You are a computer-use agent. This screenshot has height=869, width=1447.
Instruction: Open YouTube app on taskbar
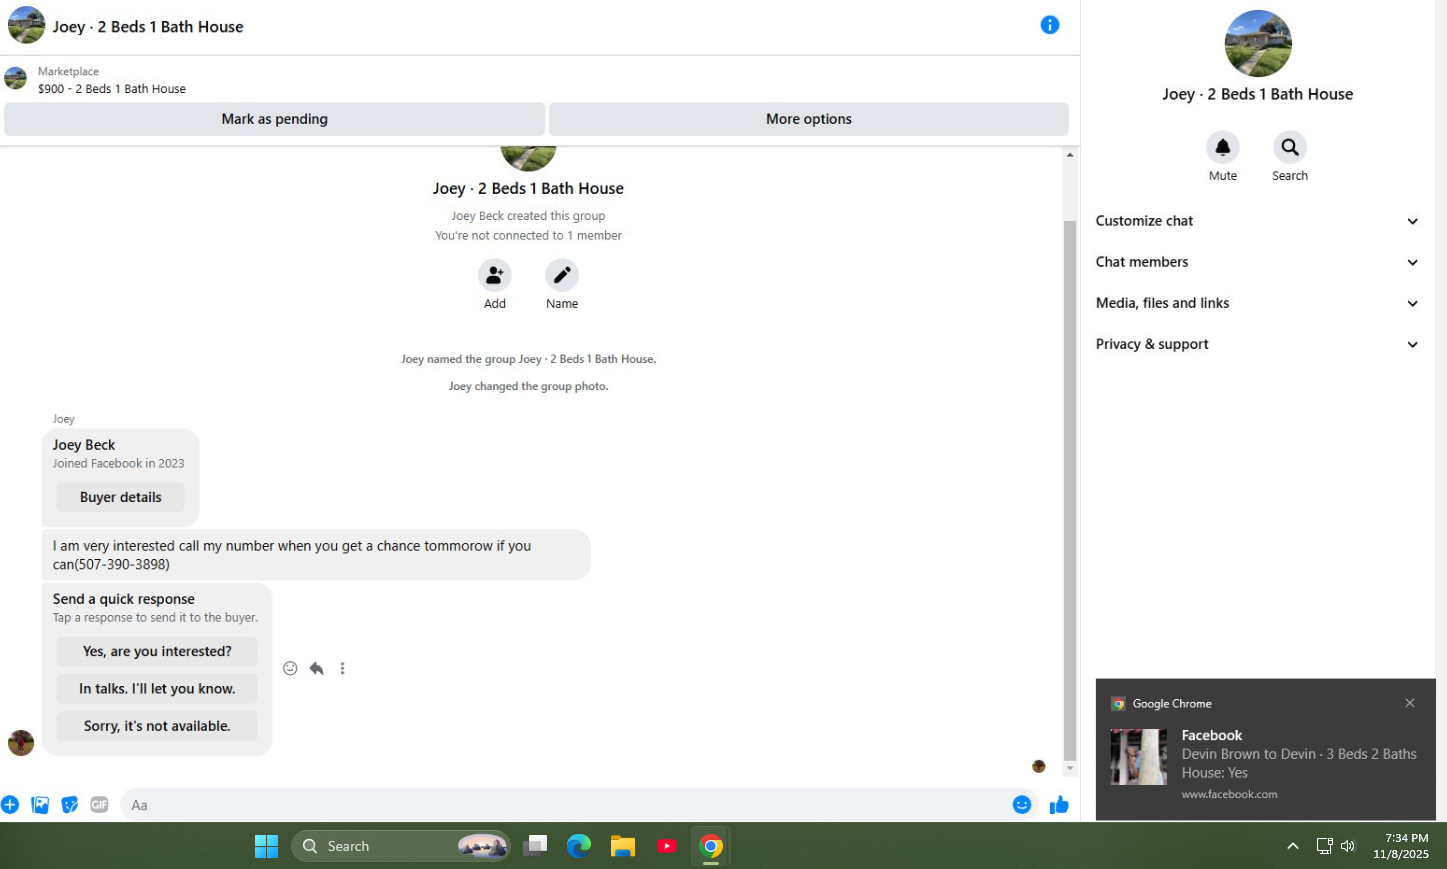pyautogui.click(x=667, y=846)
